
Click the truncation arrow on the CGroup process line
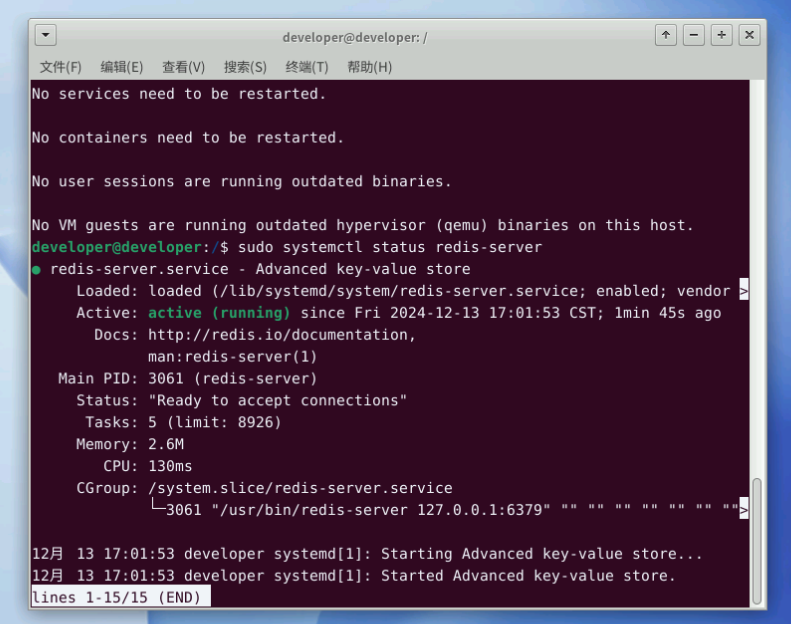(x=743, y=510)
